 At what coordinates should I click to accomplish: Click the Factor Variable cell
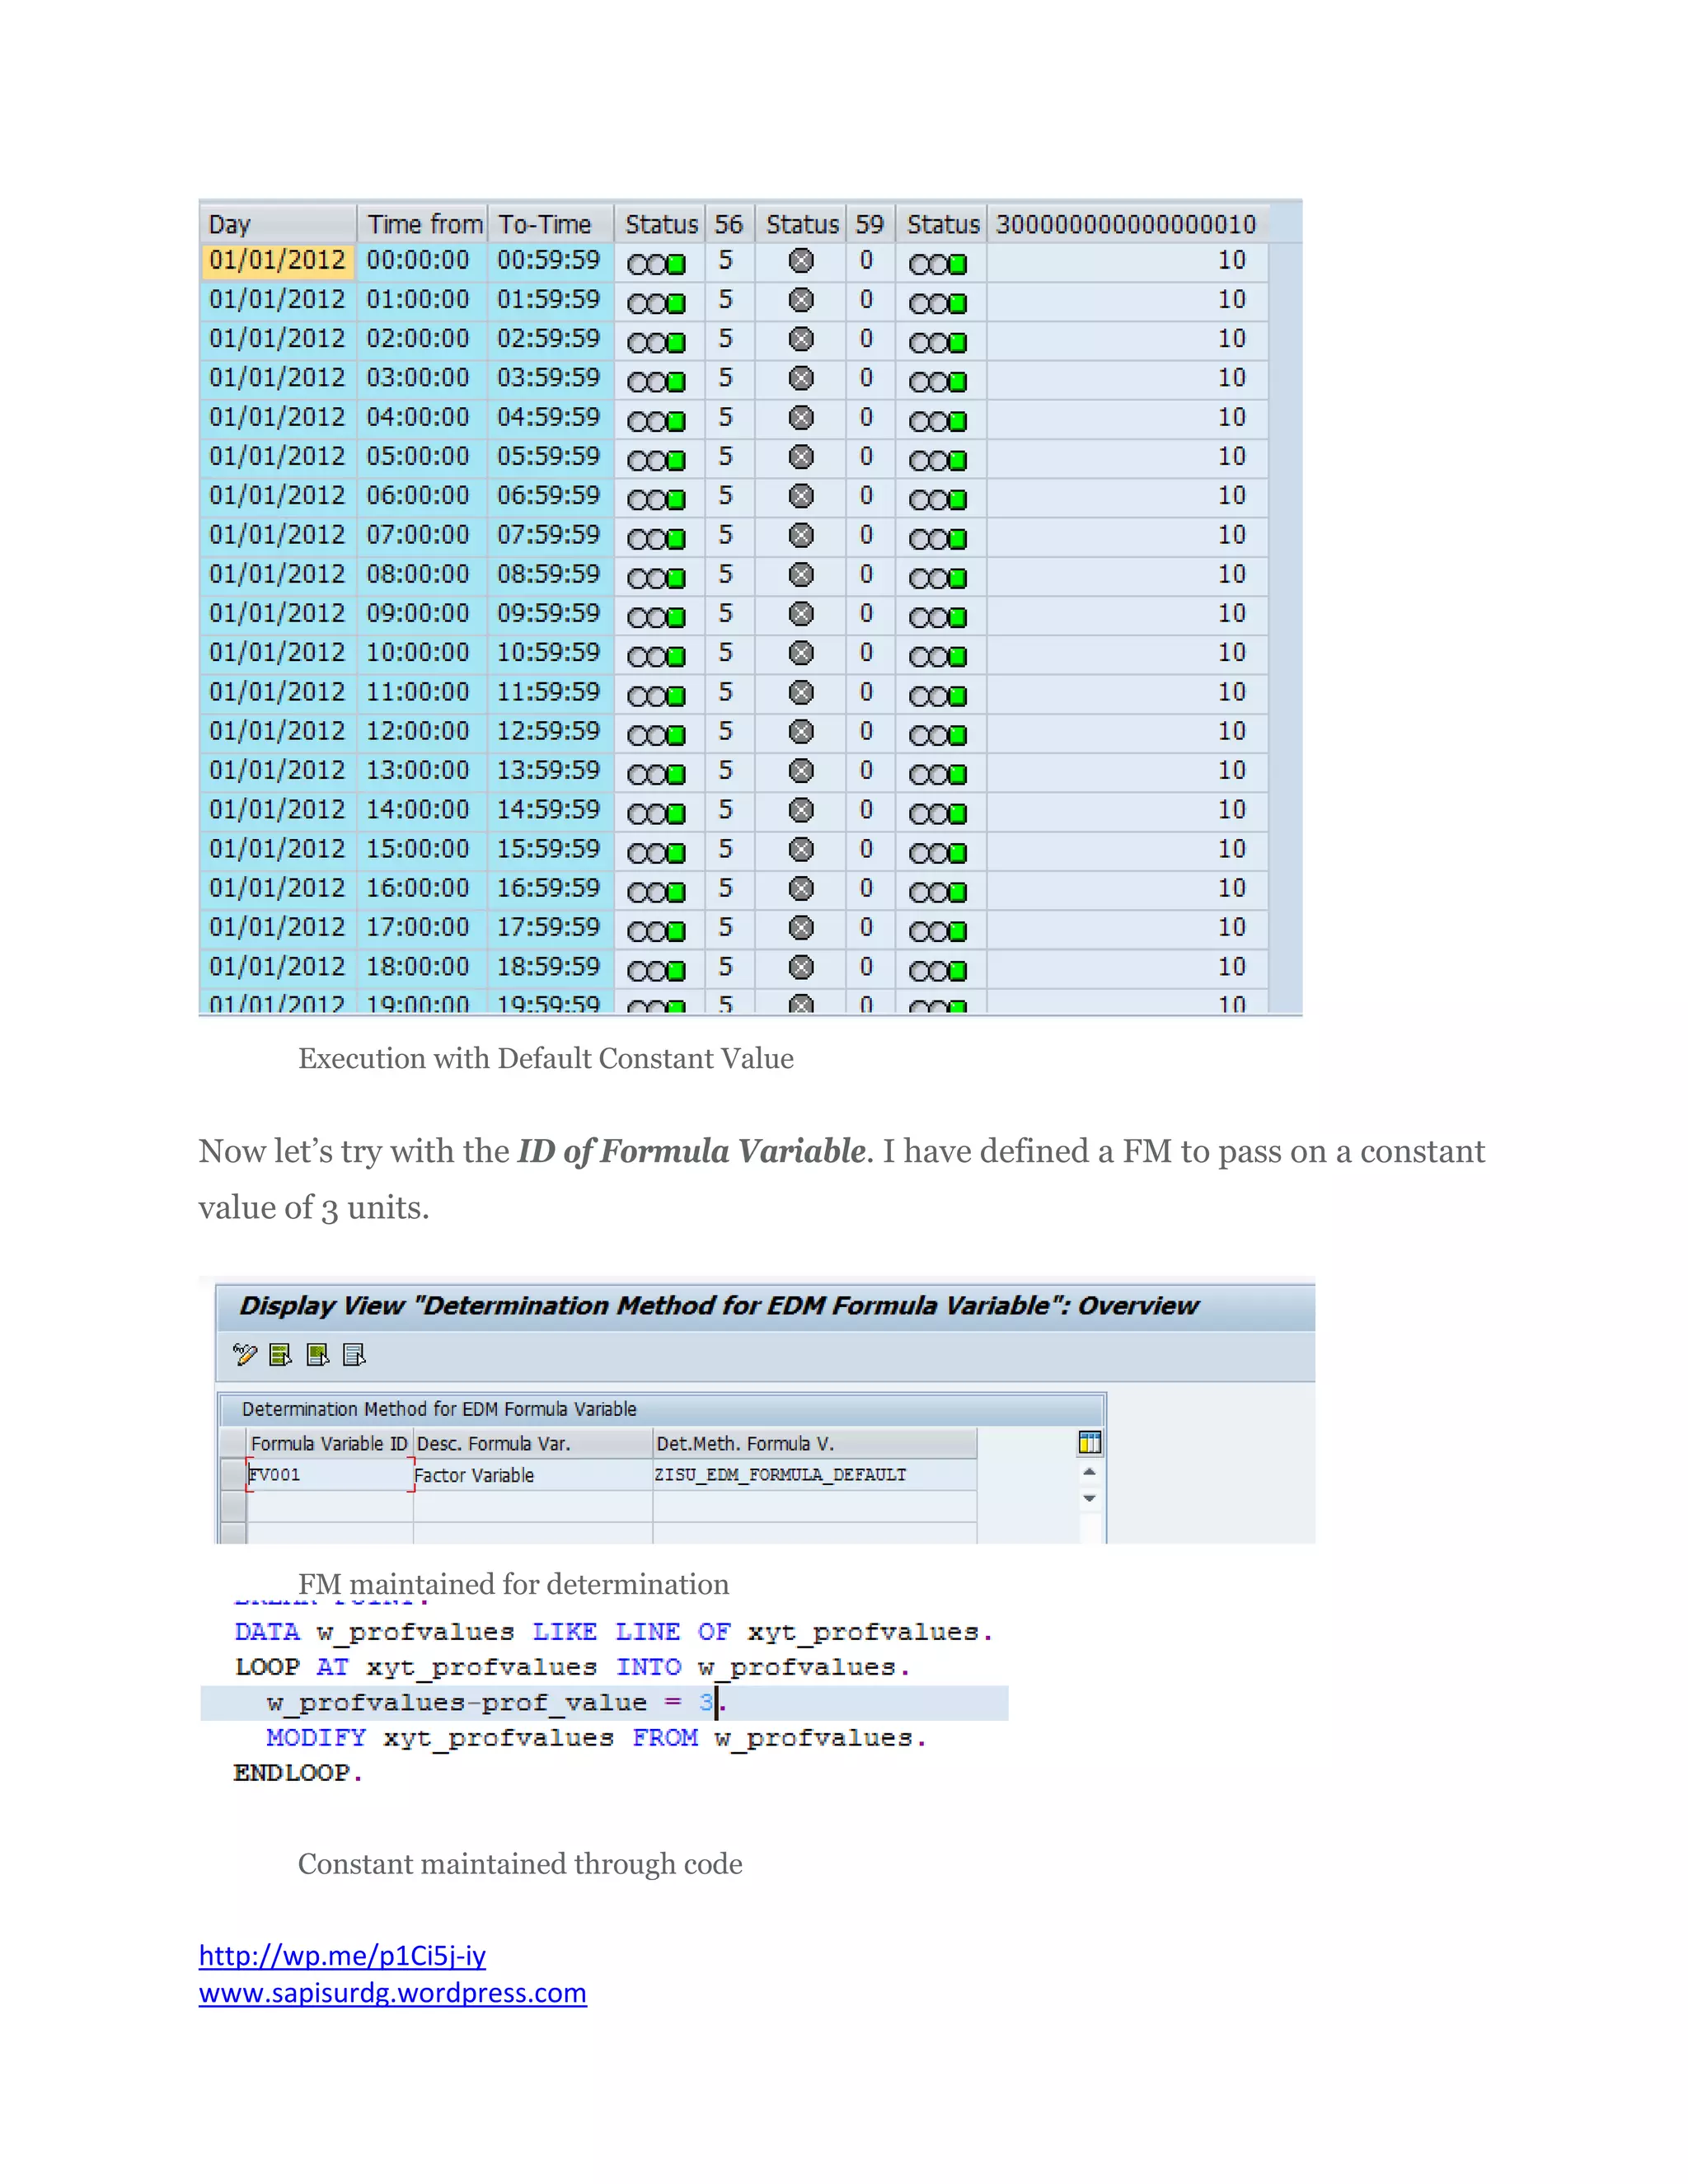[533, 1475]
